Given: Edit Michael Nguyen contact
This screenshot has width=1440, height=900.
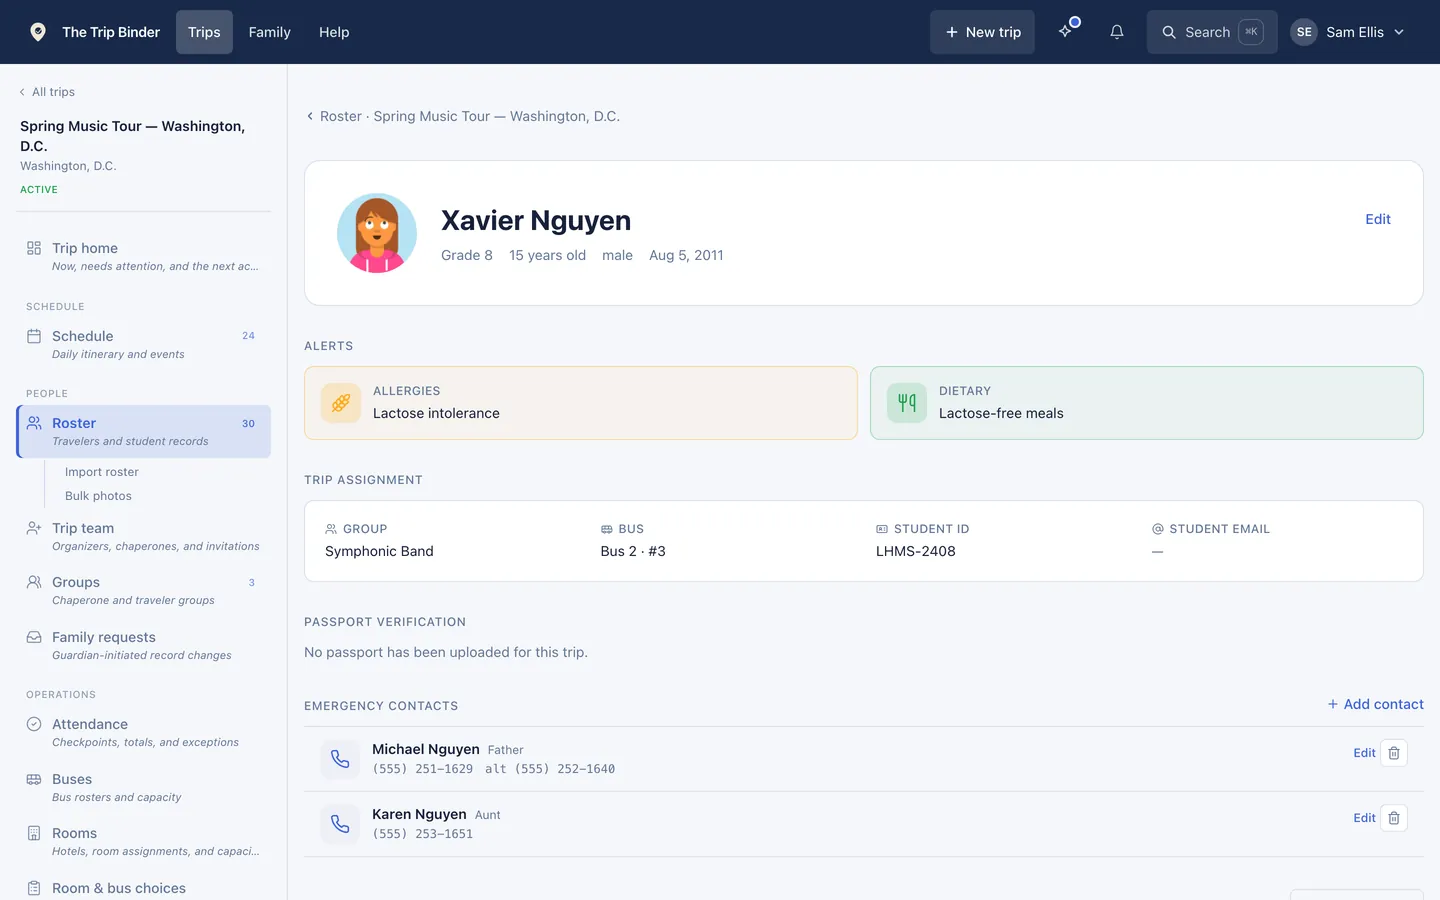Looking at the screenshot, I should click(1364, 753).
